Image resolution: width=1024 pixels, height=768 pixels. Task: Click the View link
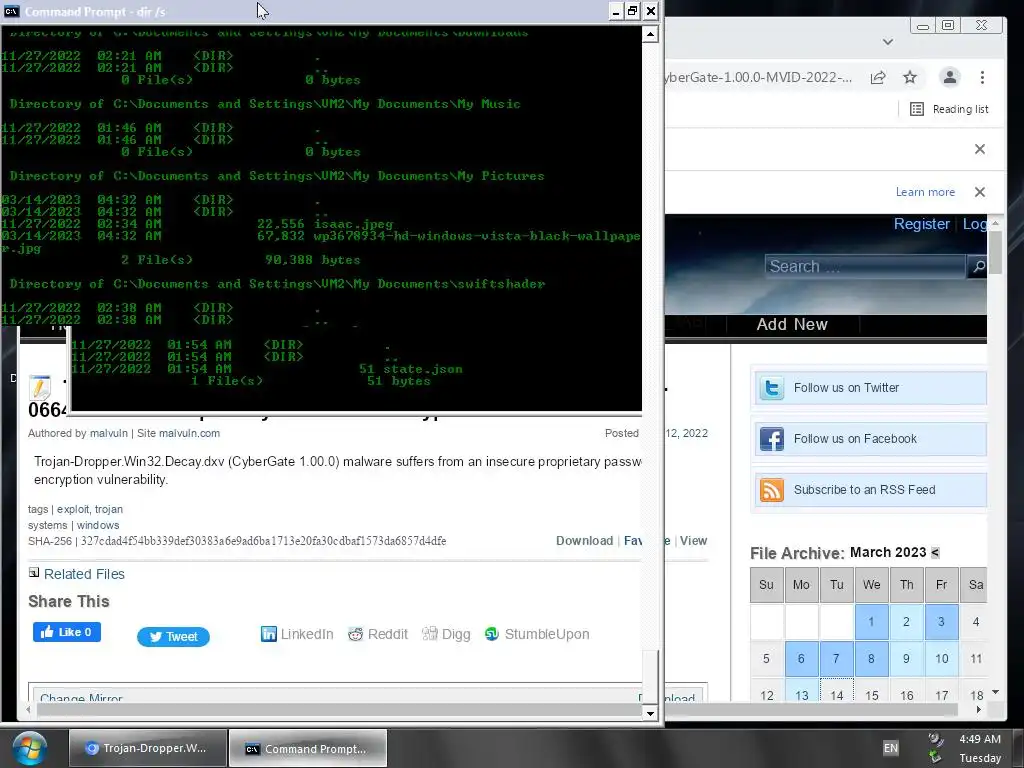tap(694, 541)
